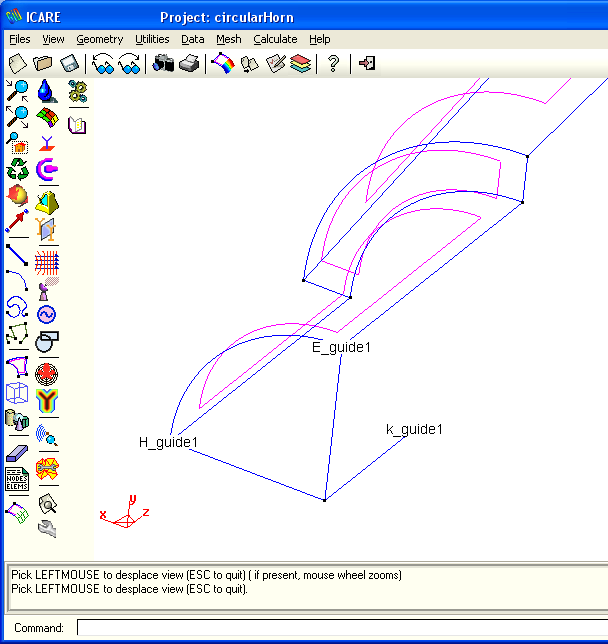Click the H_guide1 label in viewport
This screenshot has height=644, width=608.
tap(168, 442)
